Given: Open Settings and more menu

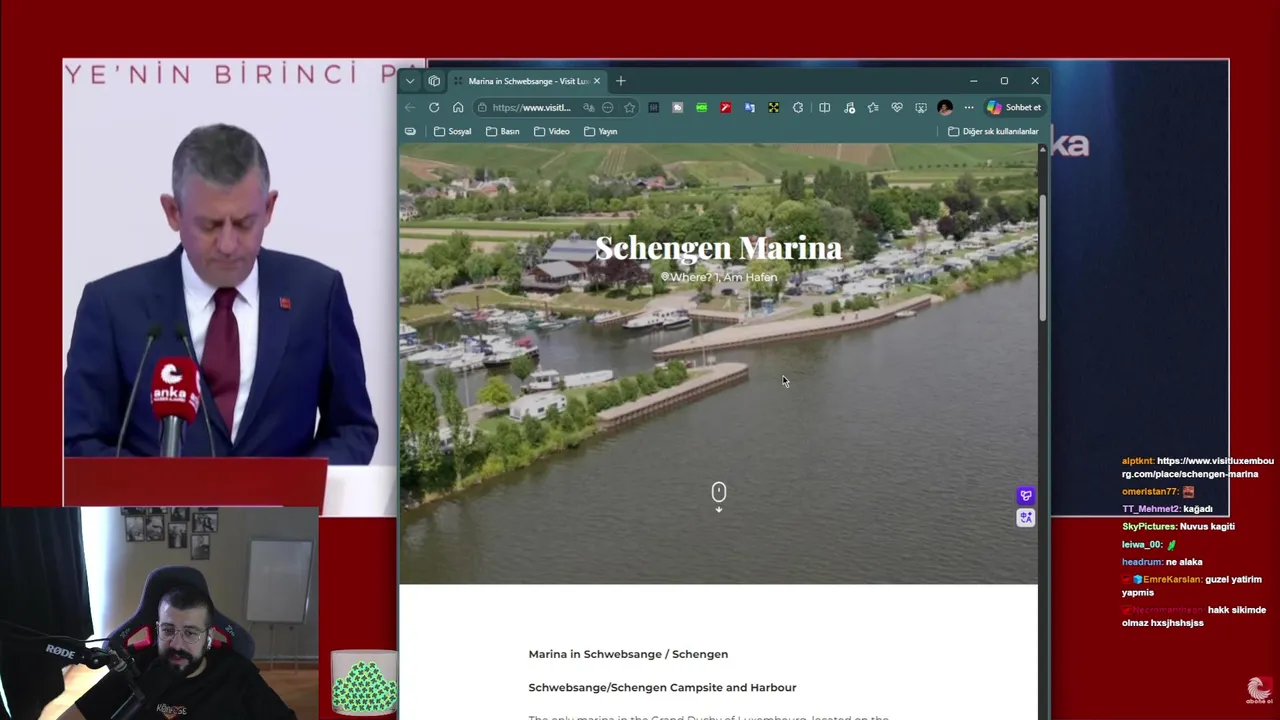Looking at the screenshot, I should tap(969, 107).
